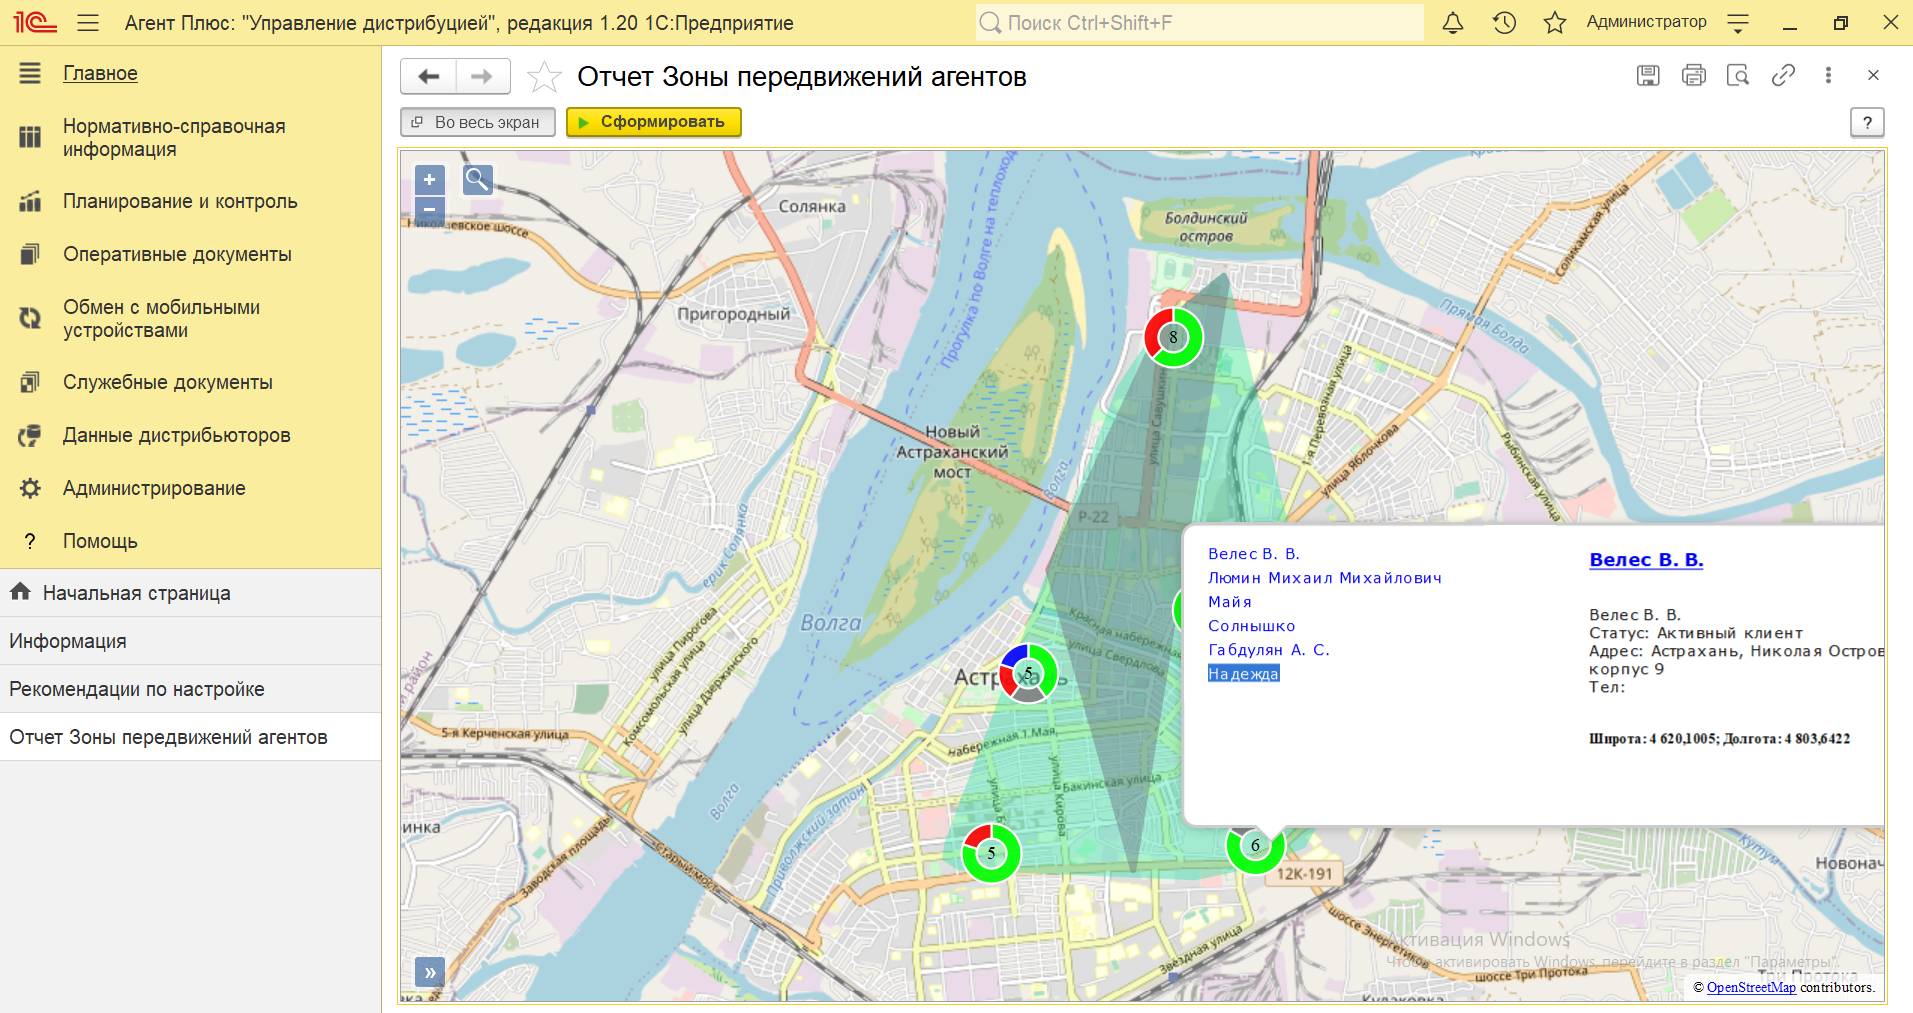
Task: Click Служебные документы icon
Action: (x=30, y=382)
